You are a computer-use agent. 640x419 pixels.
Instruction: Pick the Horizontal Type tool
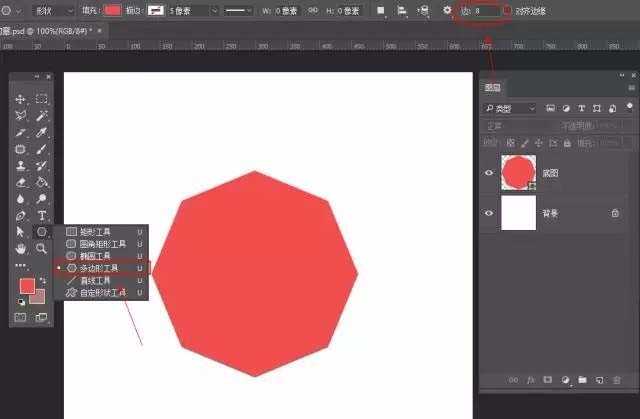[x=42, y=215]
